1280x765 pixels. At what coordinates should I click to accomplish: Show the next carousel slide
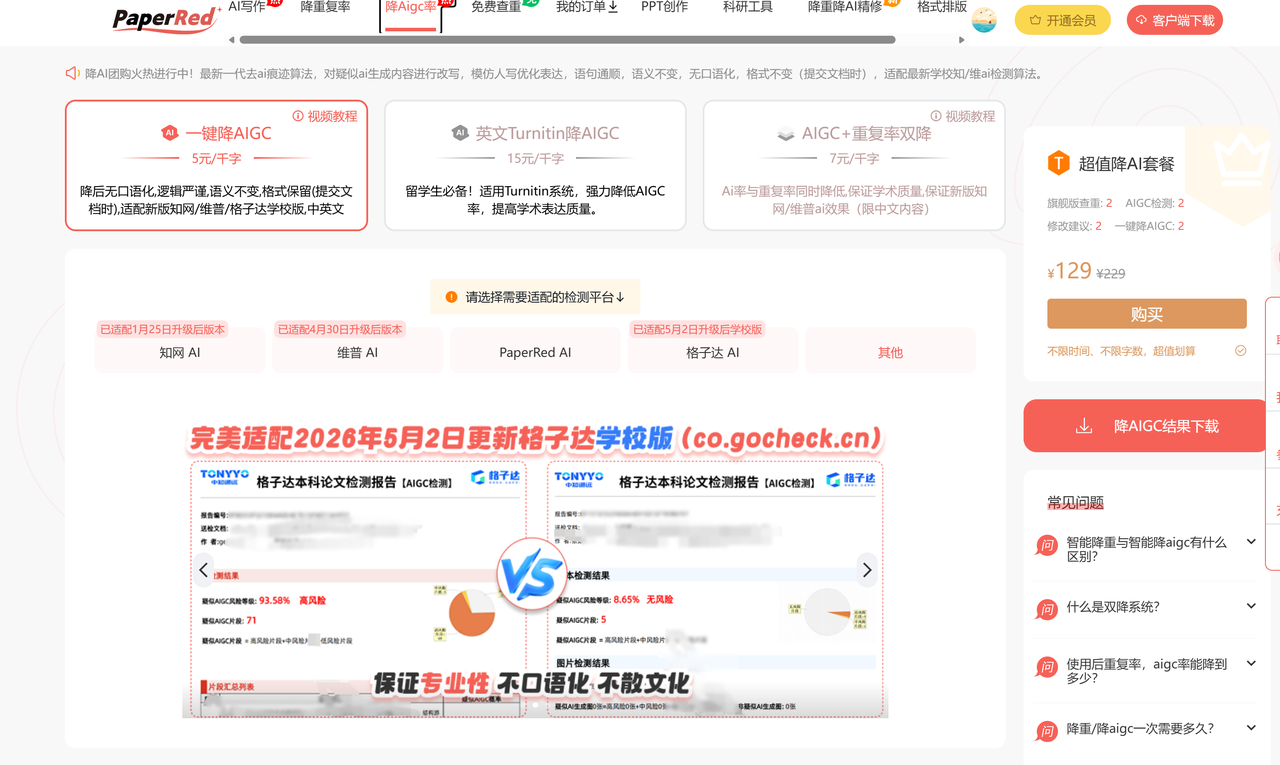(867, 570)
